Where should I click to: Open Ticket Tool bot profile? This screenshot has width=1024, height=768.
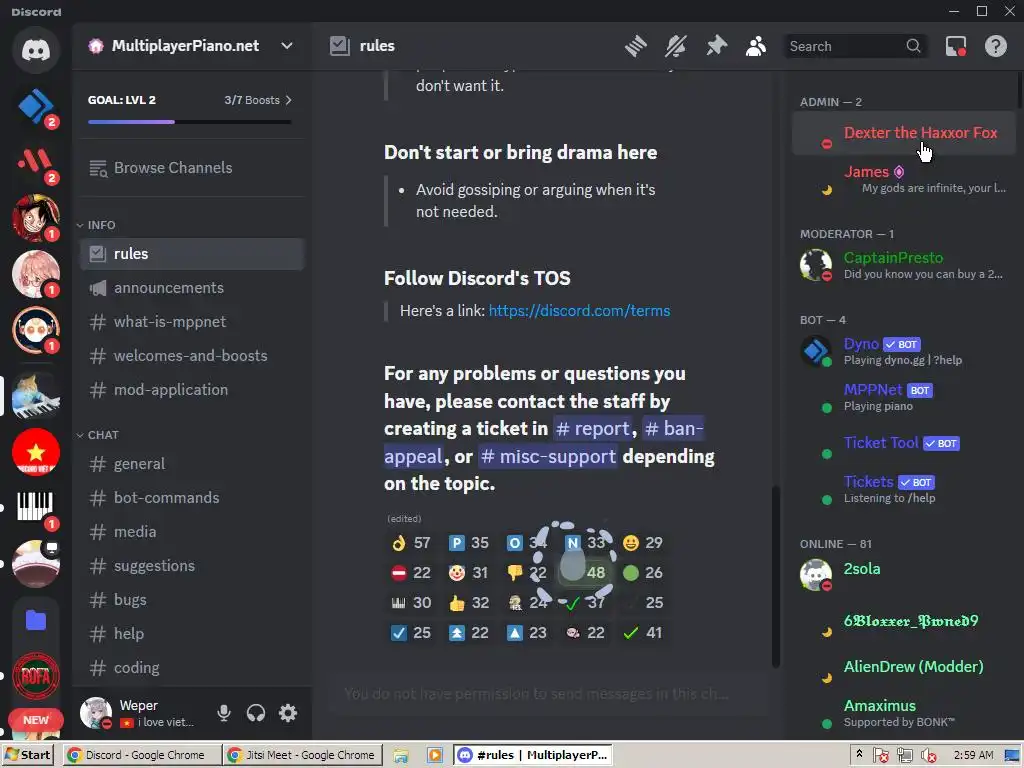point(904,443)
